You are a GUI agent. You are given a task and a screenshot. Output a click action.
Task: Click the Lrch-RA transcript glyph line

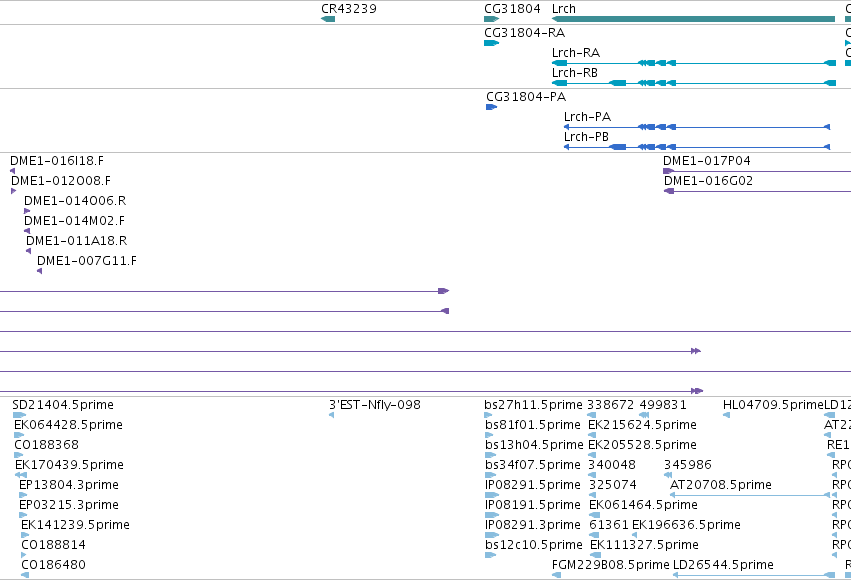694,63
